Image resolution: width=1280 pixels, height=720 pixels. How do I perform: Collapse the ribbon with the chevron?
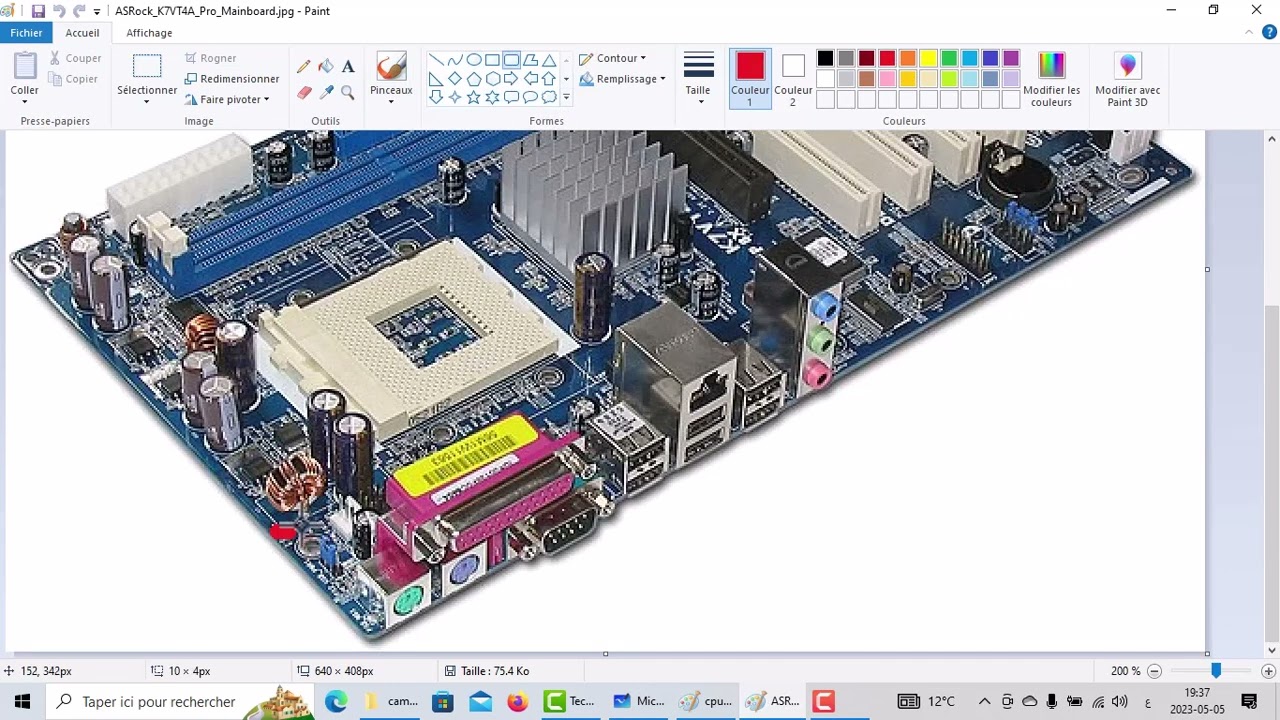(1249, 32)
